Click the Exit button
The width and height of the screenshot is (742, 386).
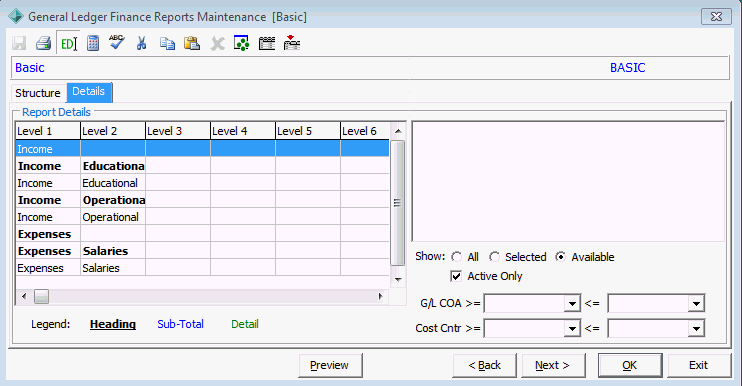coord(698,365)
